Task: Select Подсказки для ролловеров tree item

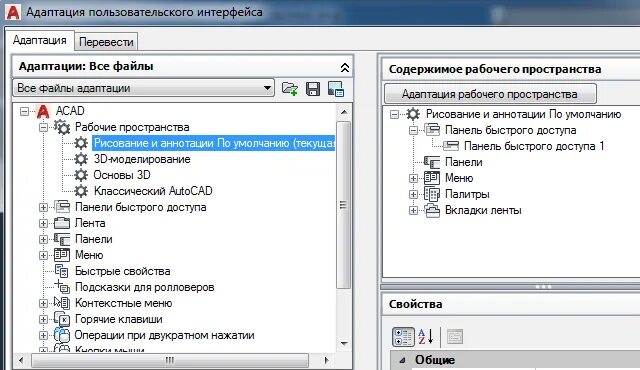Action: (x=144, y=287)
